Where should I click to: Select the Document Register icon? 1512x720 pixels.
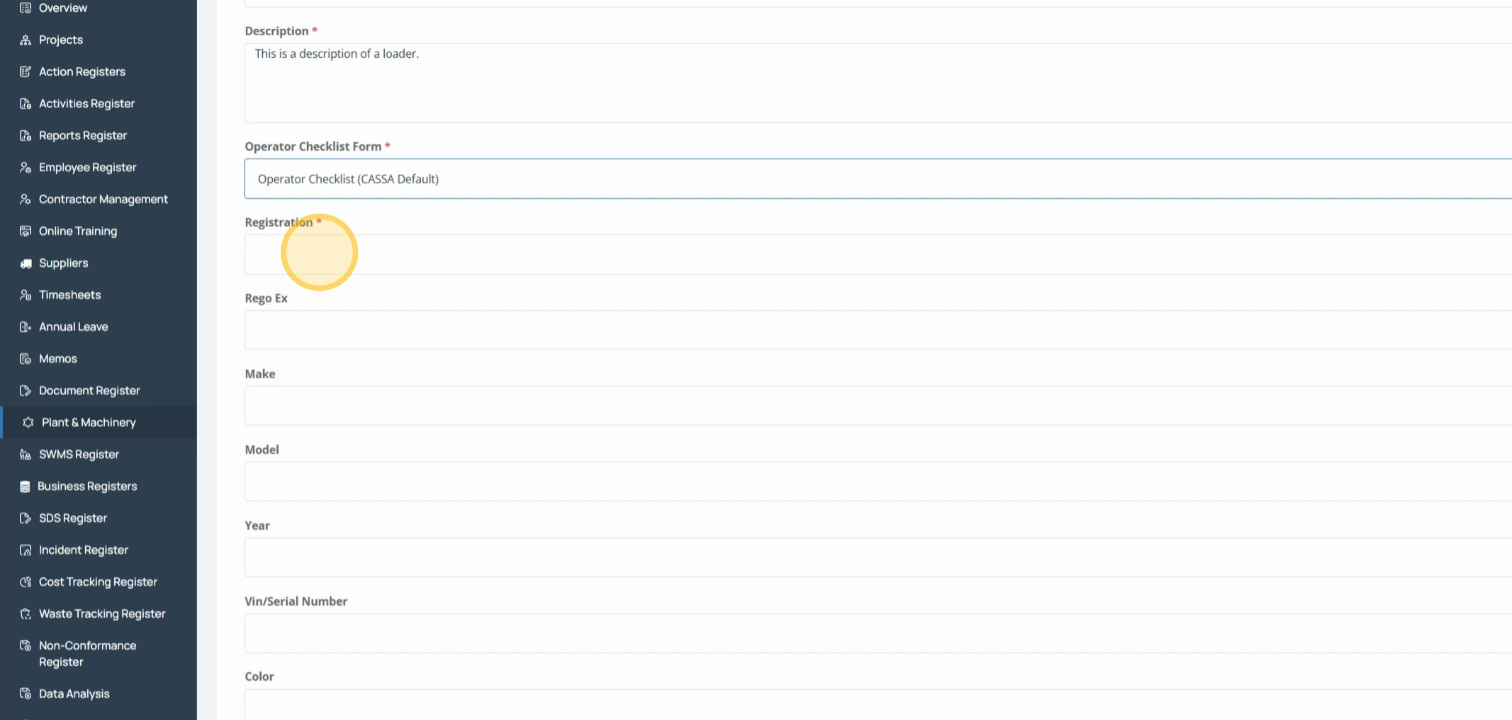(26, 391)
